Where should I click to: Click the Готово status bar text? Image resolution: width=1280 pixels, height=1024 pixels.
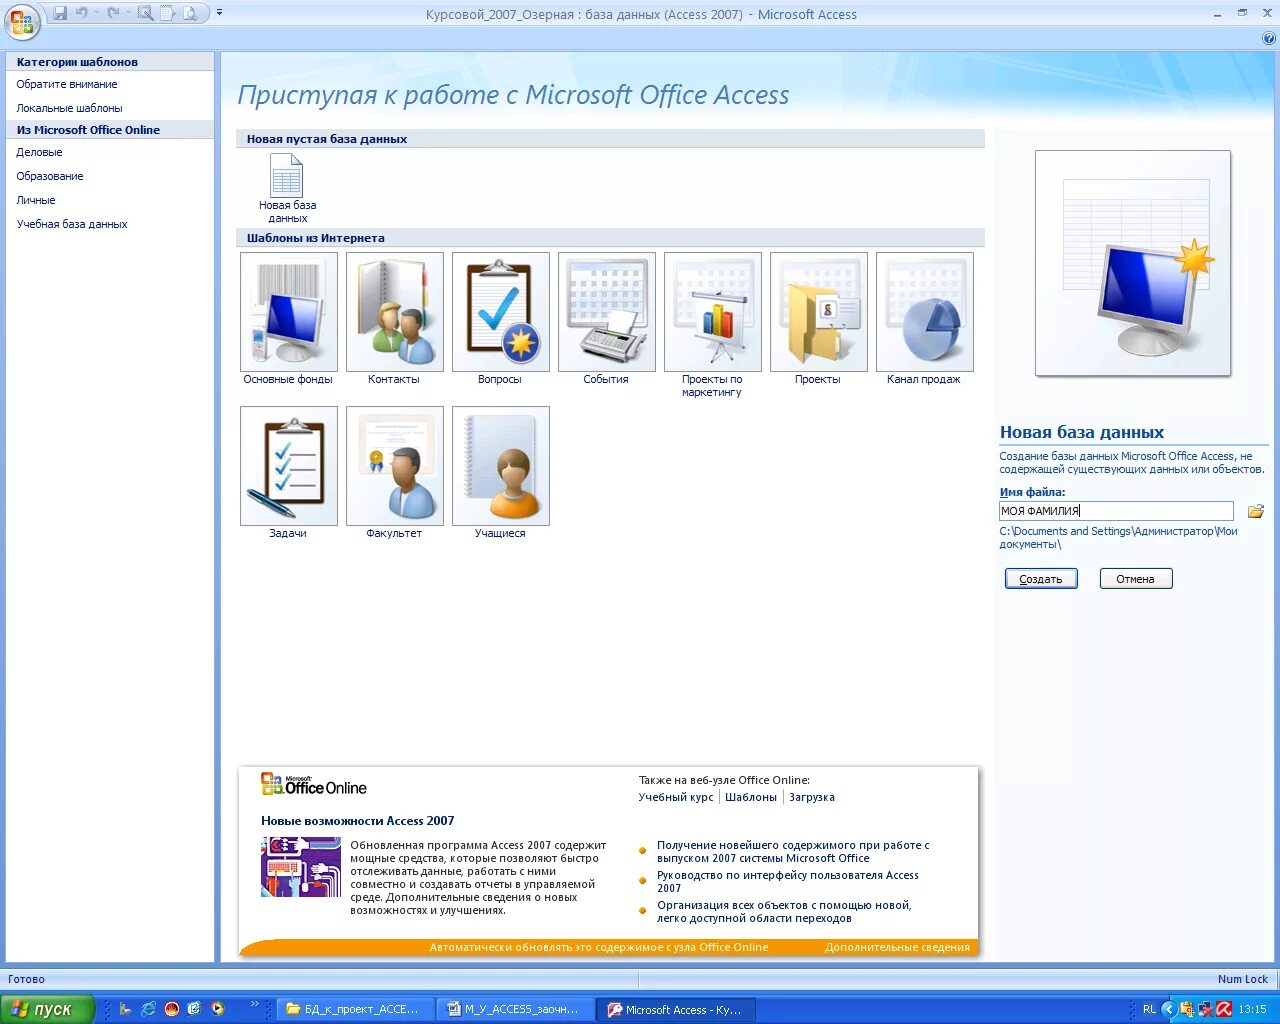(26, 979)
